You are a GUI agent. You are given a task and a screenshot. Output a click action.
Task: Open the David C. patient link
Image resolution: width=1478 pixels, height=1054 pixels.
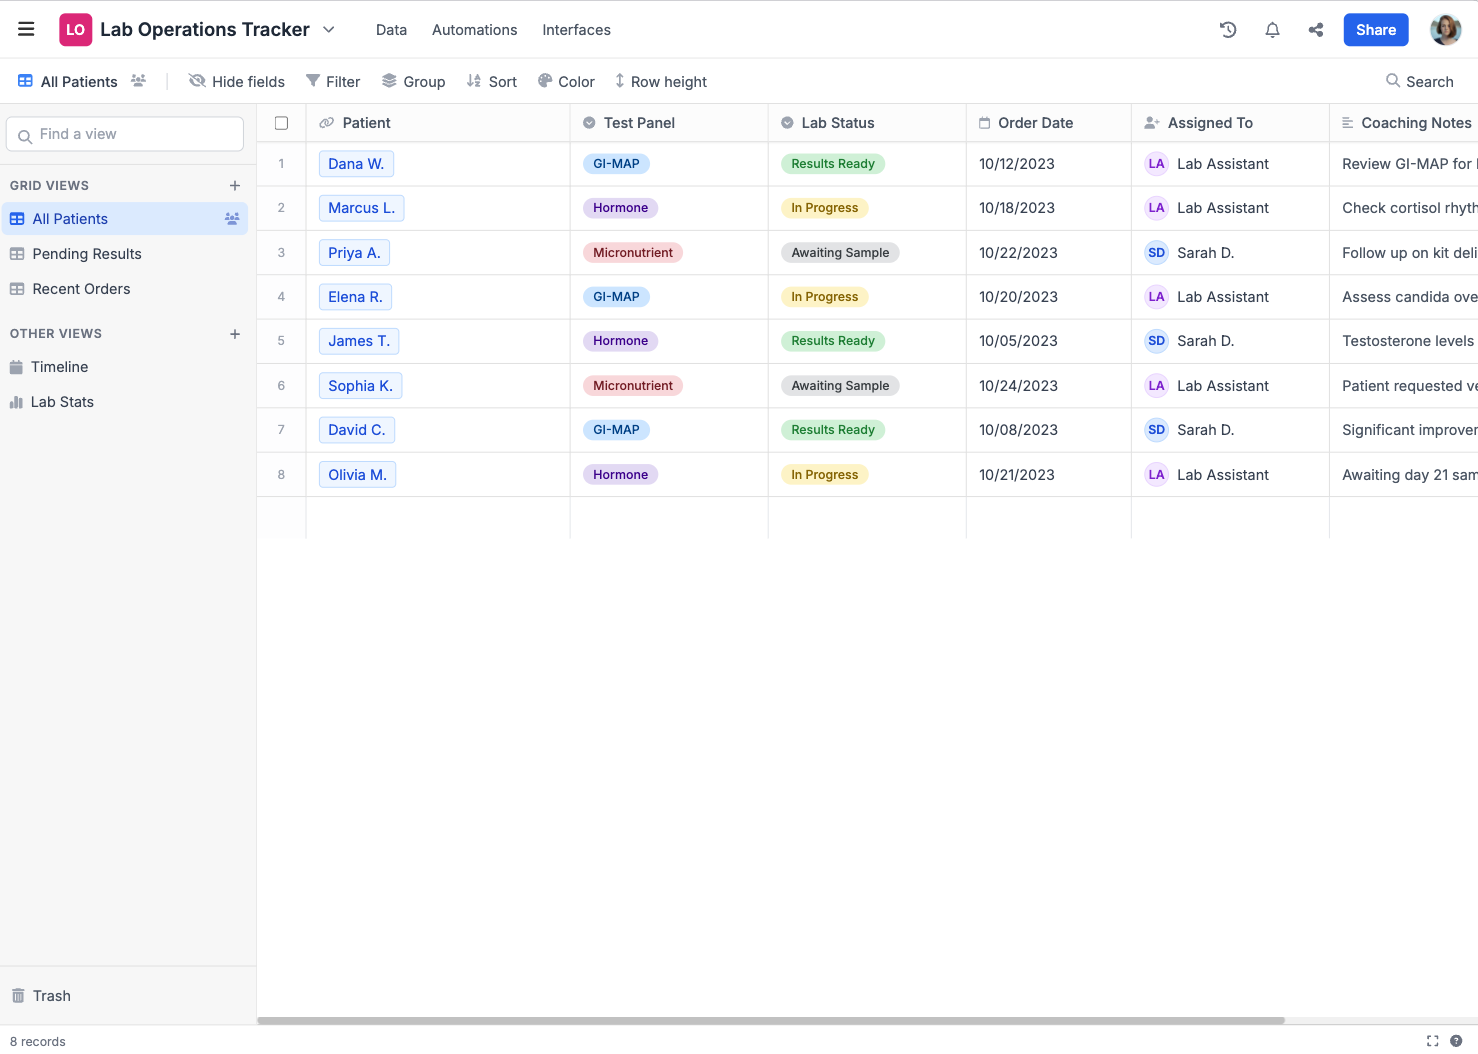[357, 430]
